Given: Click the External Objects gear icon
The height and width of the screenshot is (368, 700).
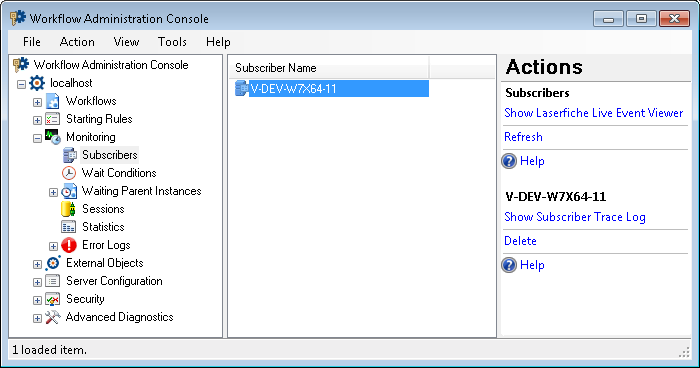Looking at the screenshot, I should click(53, 263).
